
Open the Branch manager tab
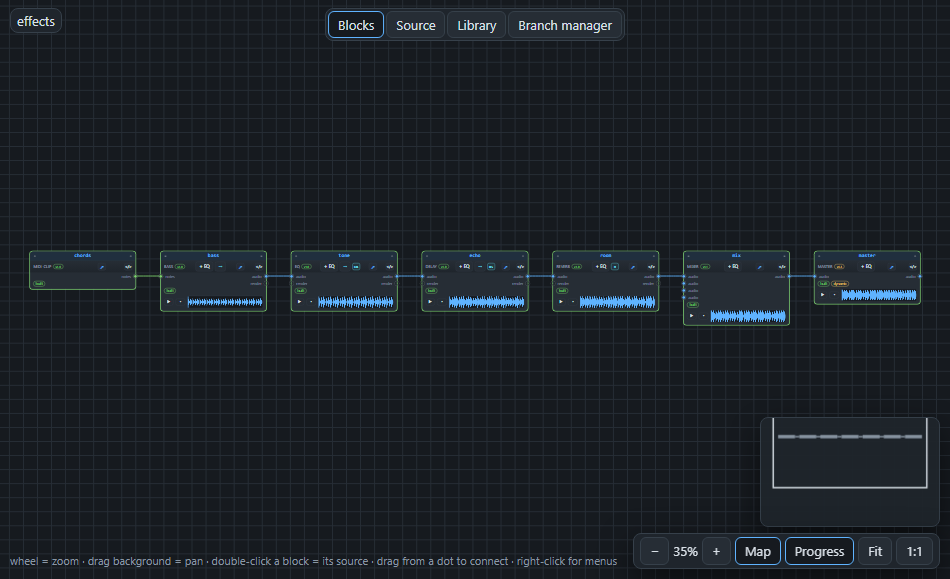565,25
